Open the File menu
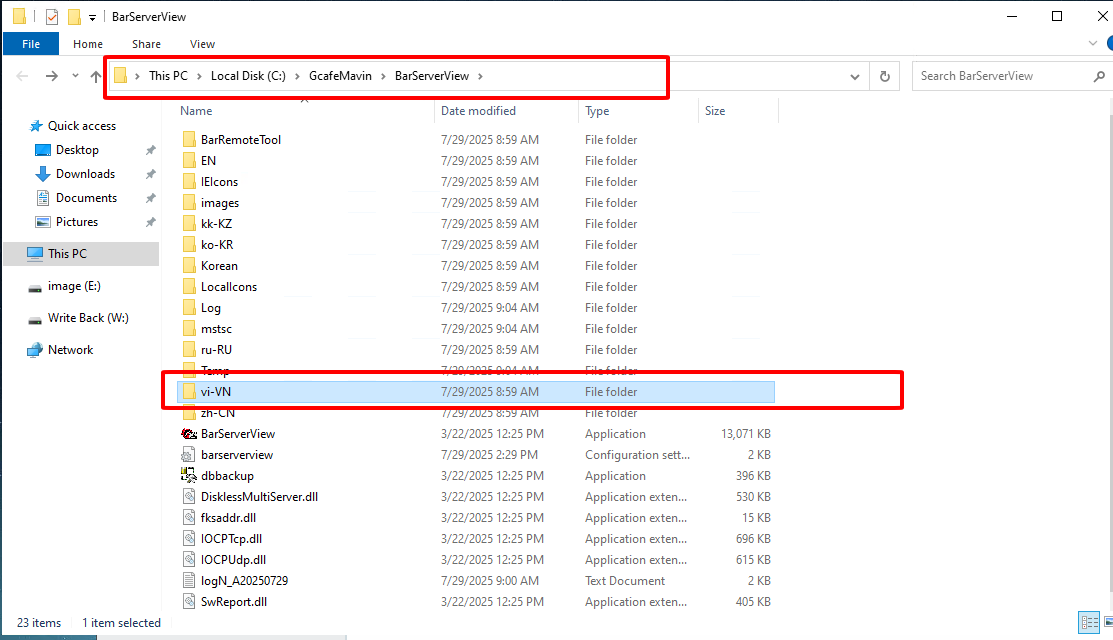 click(31, 44)
